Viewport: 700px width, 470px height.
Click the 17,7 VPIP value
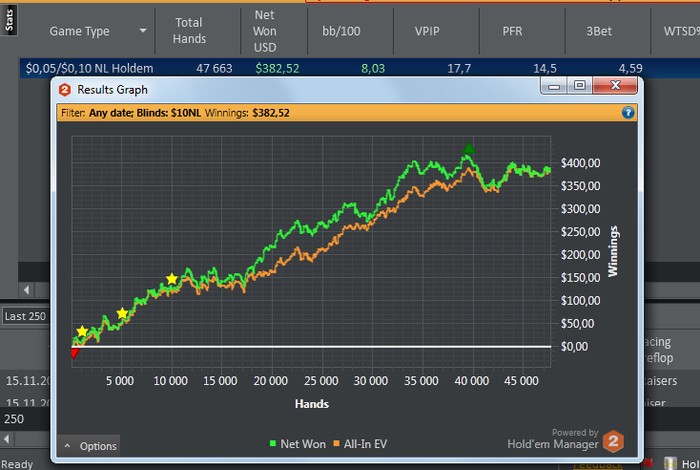[459, 68]
